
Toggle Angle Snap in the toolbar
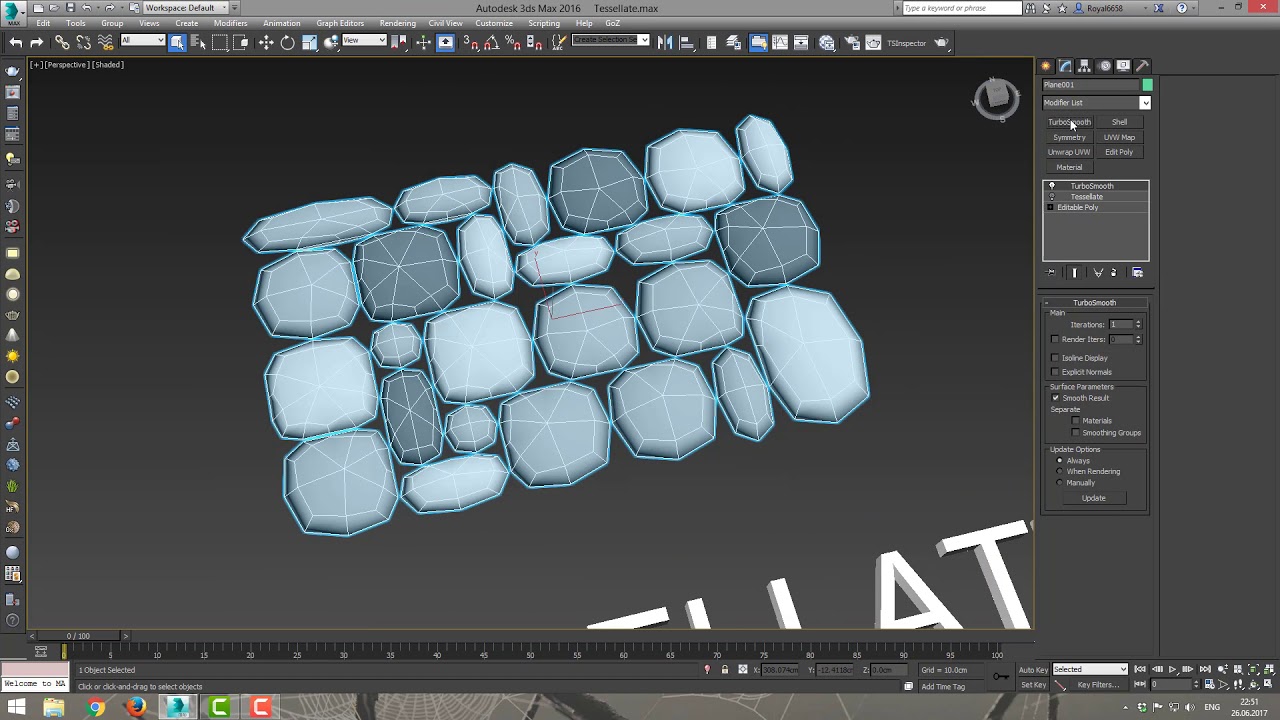[491, 42]
